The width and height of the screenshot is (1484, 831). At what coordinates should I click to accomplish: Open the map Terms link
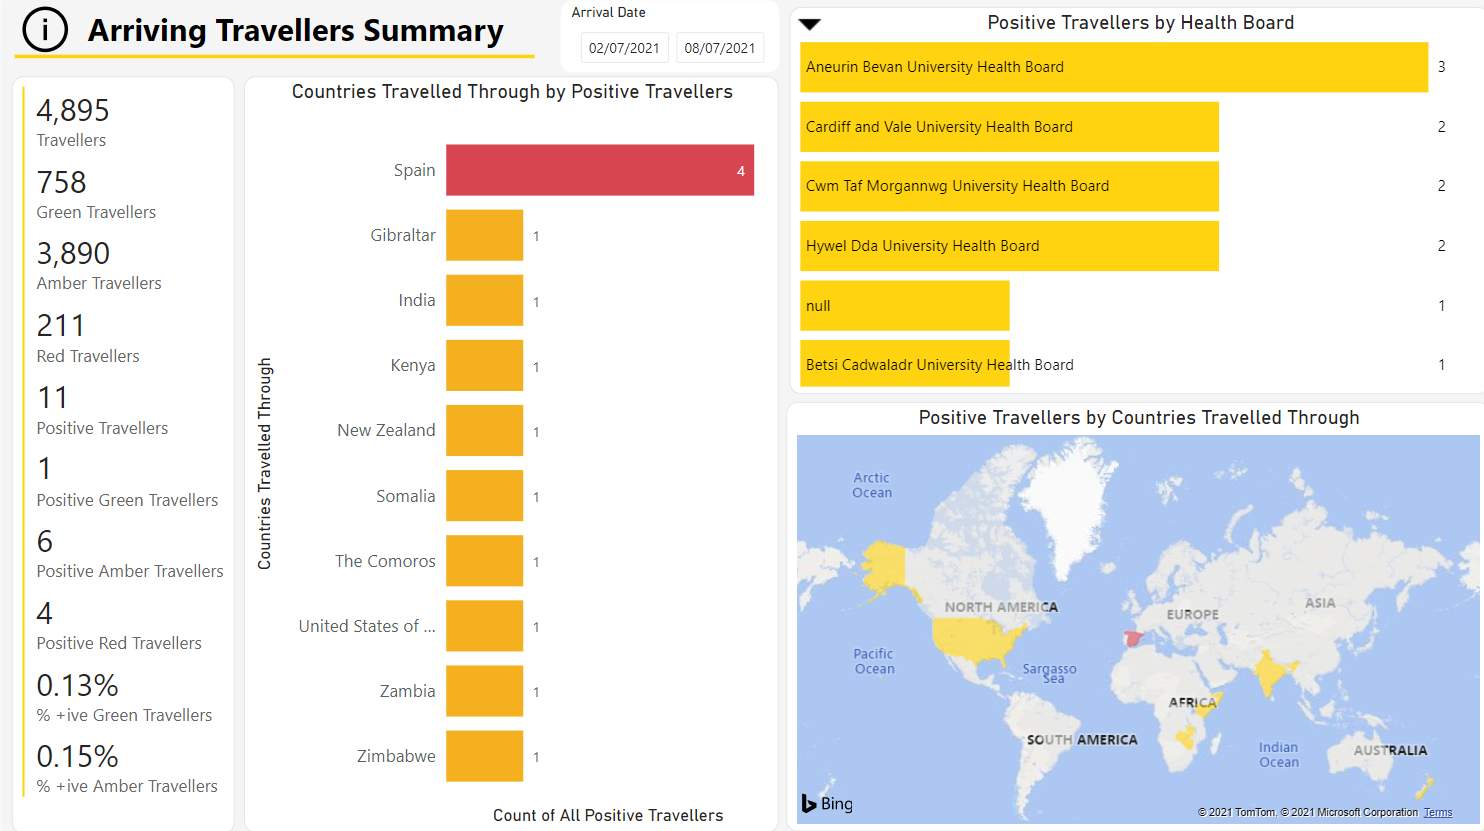pyautogui.click(x=1437, y=812)
